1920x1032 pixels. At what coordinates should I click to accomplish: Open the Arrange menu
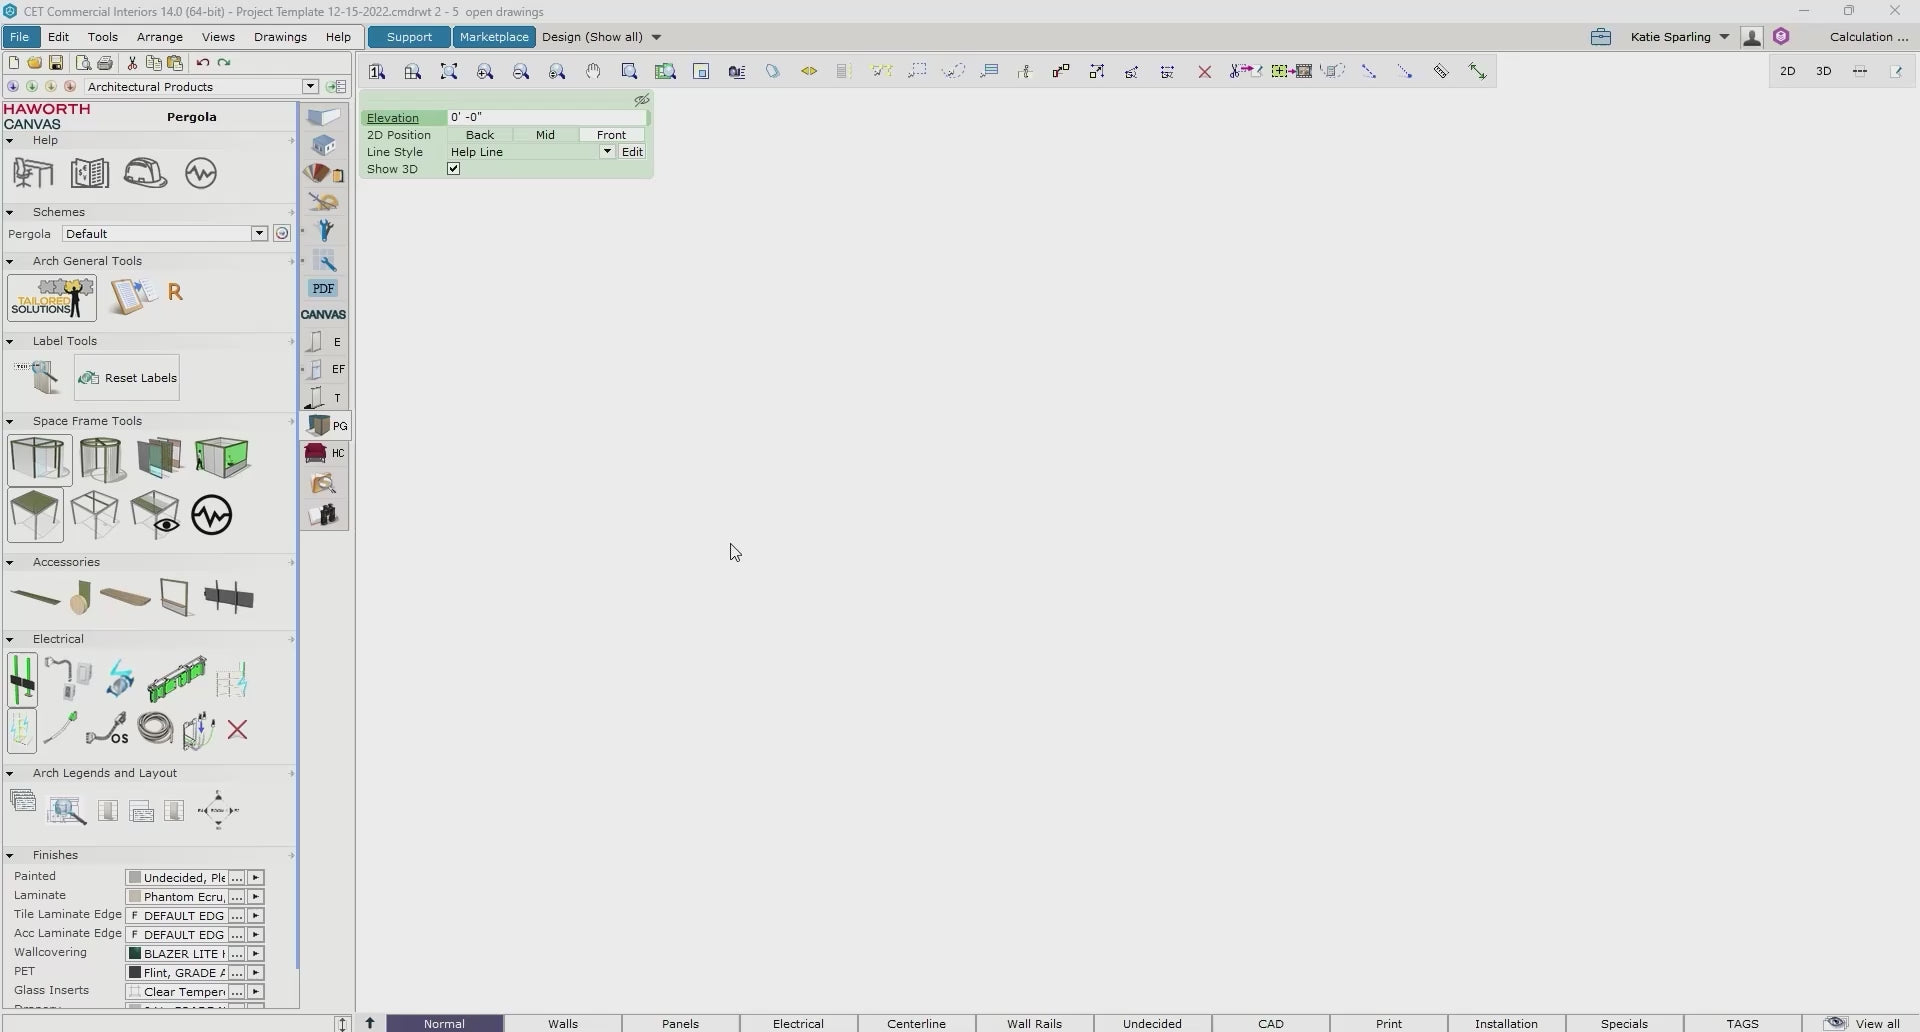pos(160,37)
